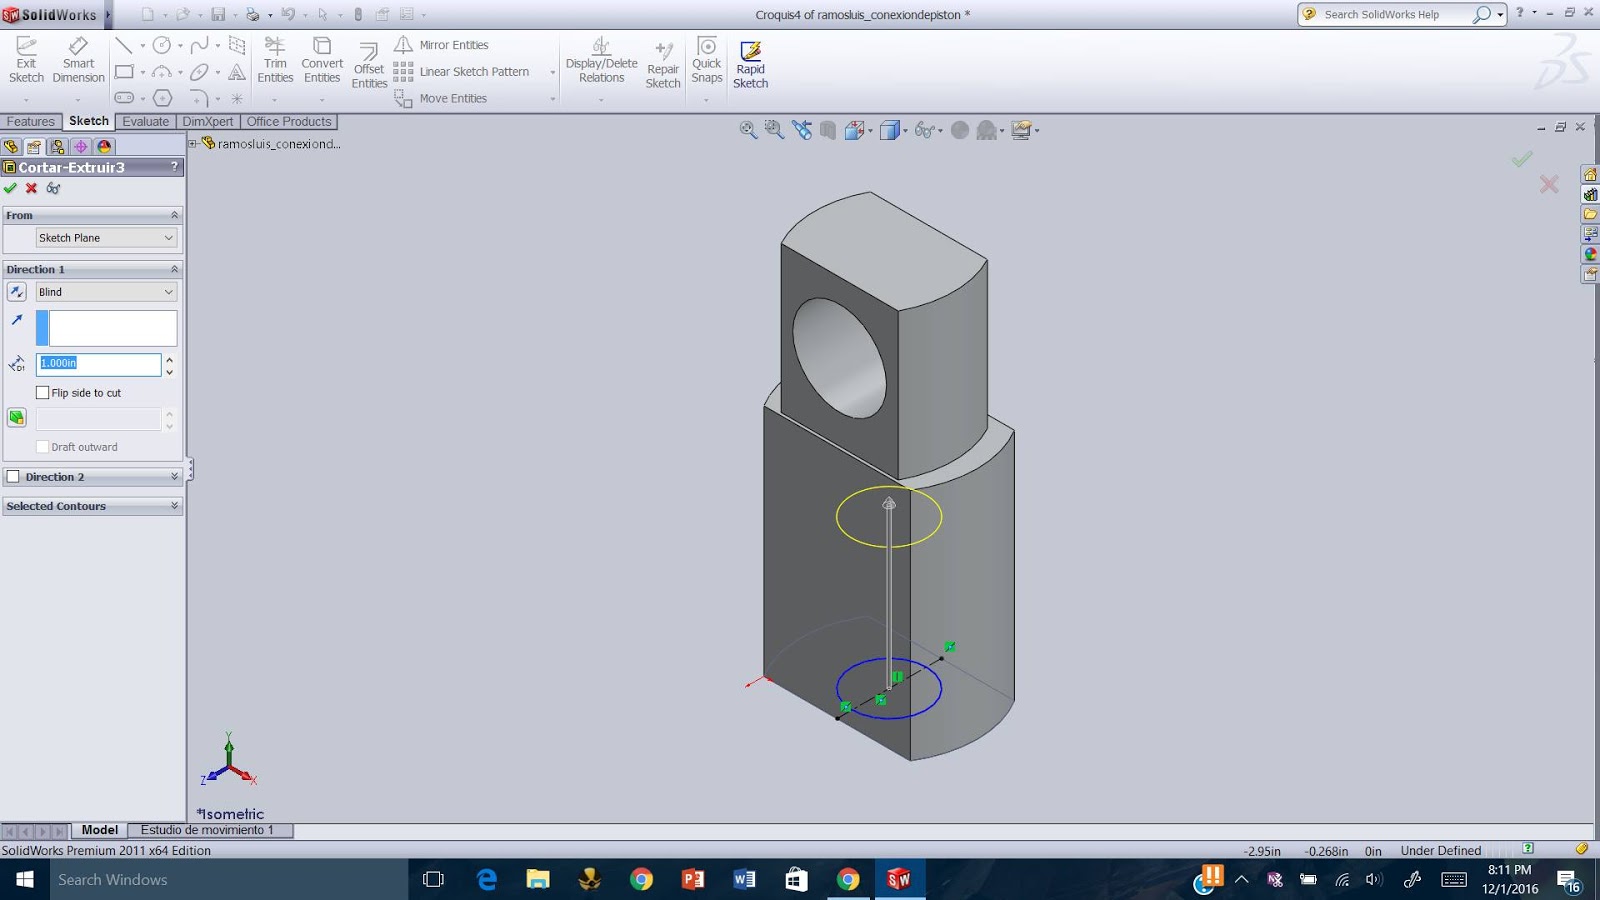Enable the Direction 2 checkbox
The height and width of the screenshot is (900, 1600).
tap(13, 477)
